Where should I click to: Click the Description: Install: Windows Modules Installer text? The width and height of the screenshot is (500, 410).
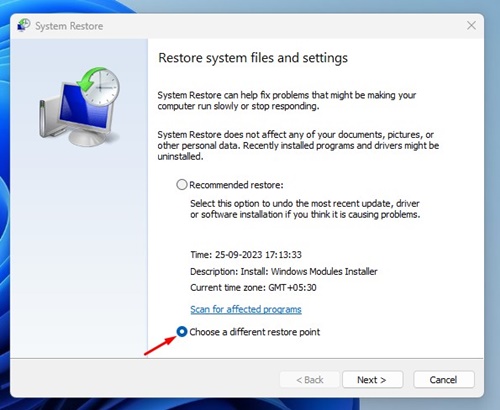click(284, 271)
